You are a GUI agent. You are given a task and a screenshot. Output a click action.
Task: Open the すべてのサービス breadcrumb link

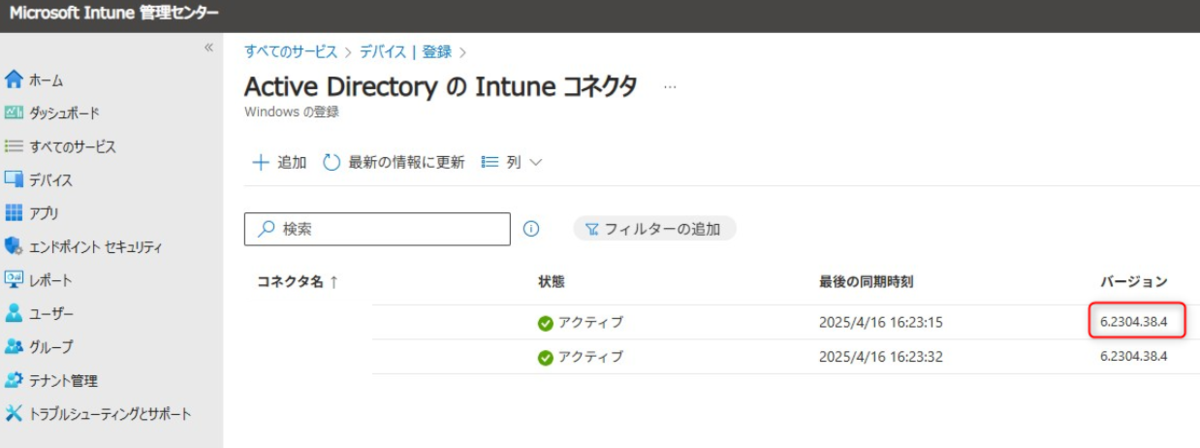291,51
